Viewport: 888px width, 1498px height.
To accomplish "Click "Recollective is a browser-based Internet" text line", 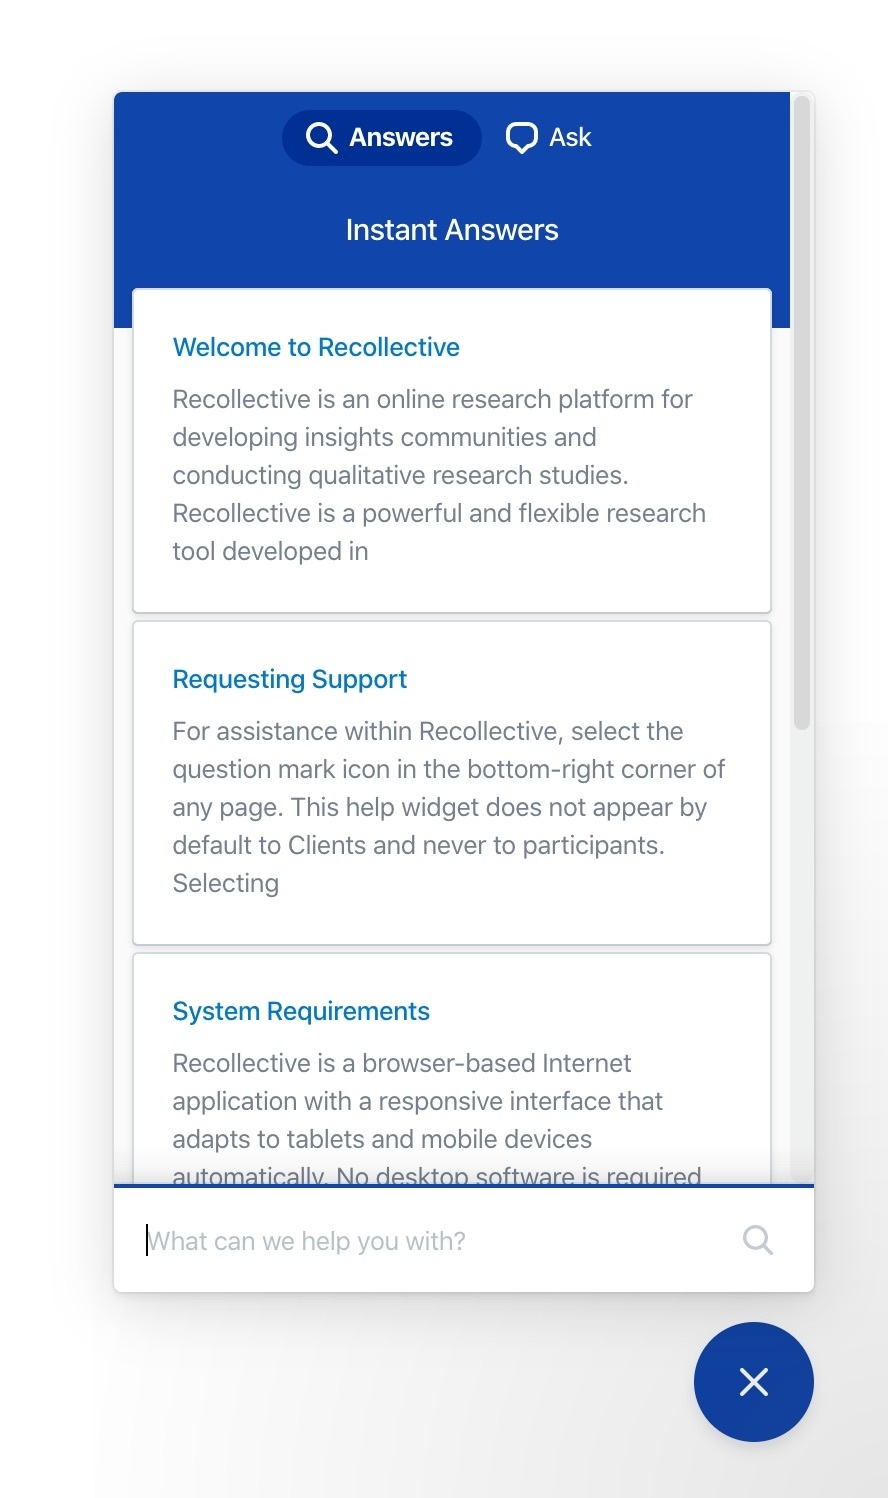I will coord(402,1063).
